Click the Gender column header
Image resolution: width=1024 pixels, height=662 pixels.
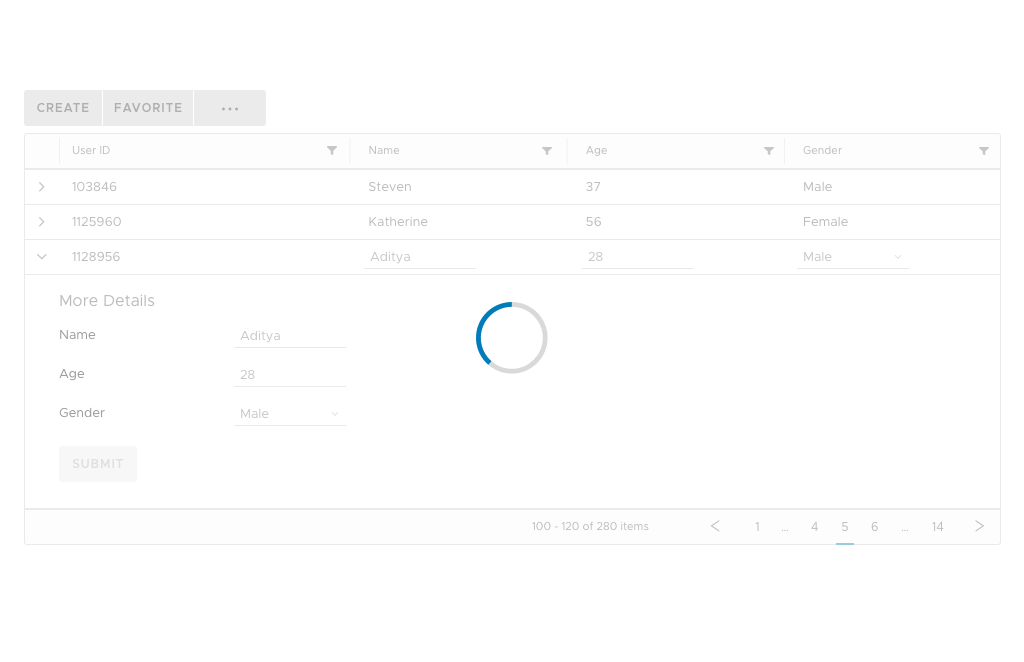tap(822, 150)
